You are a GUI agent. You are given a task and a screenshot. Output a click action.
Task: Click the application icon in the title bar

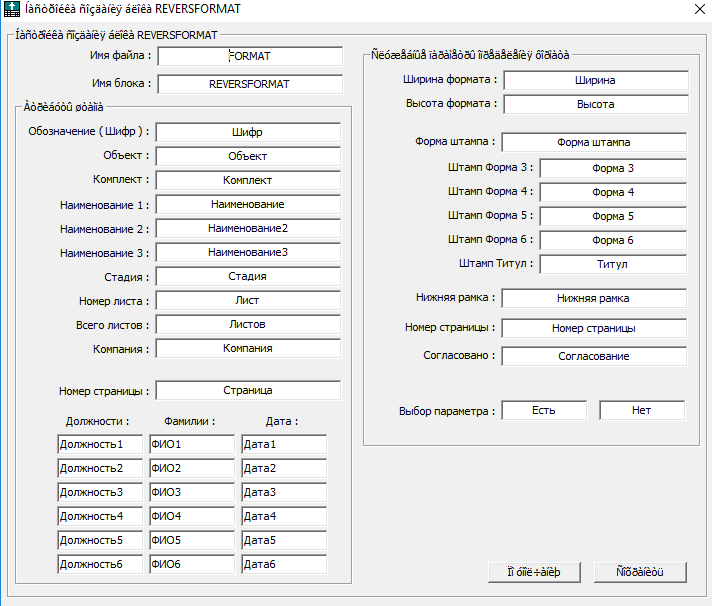12,9
